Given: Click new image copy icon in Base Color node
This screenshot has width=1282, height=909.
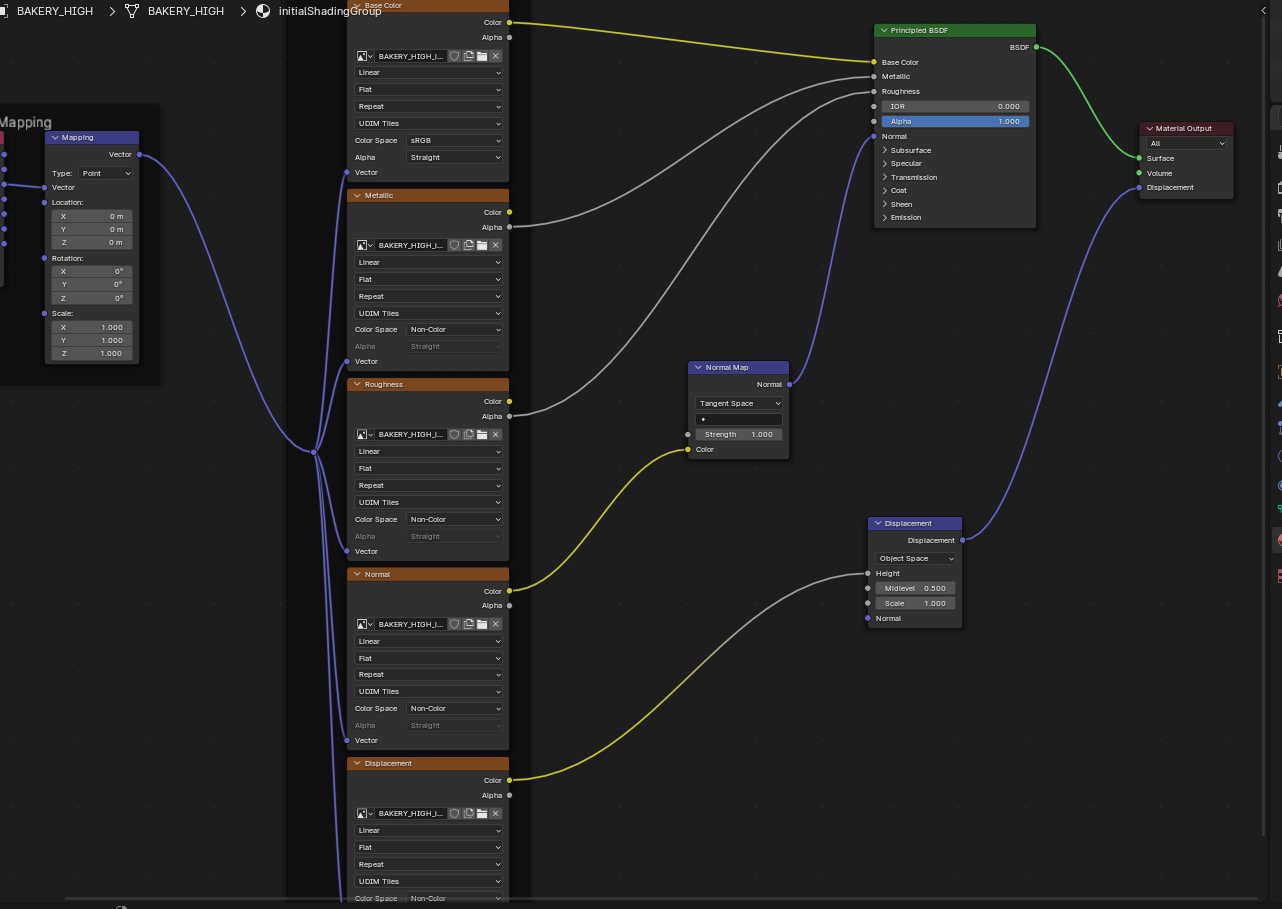Looking at the screenshot, I should 468,56.
